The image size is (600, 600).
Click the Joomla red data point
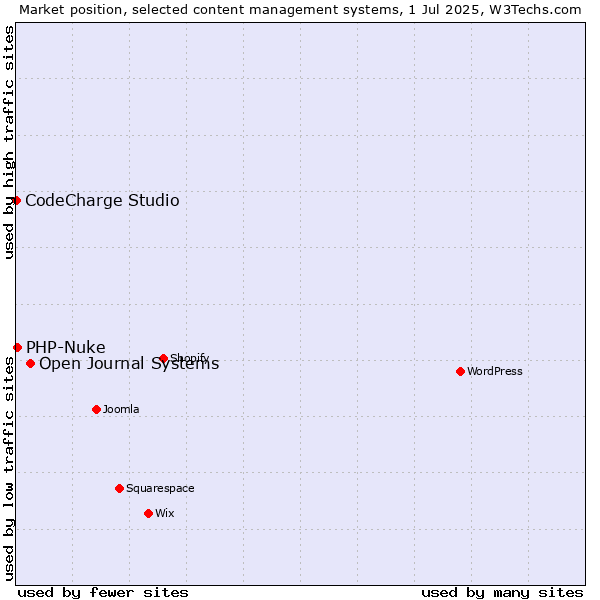point(96,409)
